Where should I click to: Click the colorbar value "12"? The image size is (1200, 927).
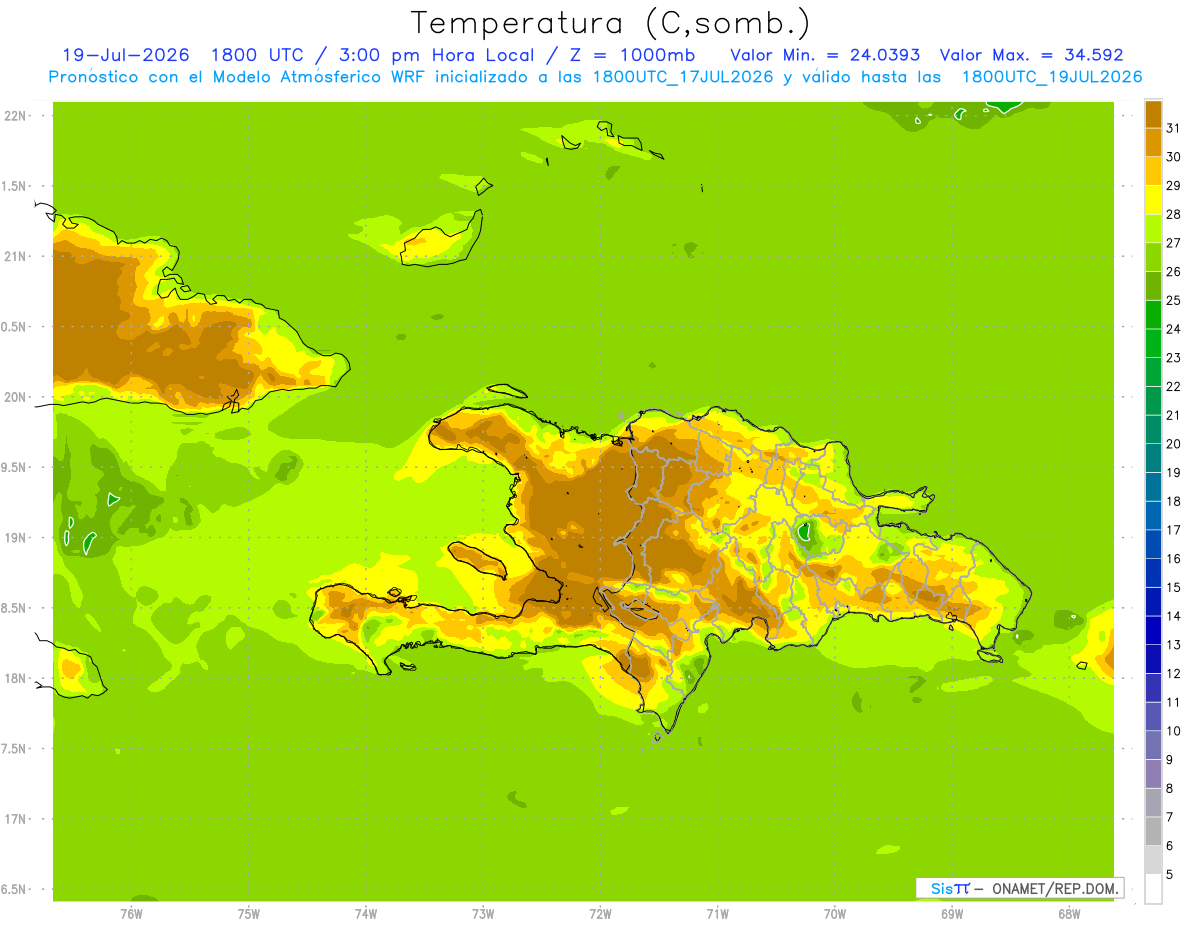[x=1174, y=673]
